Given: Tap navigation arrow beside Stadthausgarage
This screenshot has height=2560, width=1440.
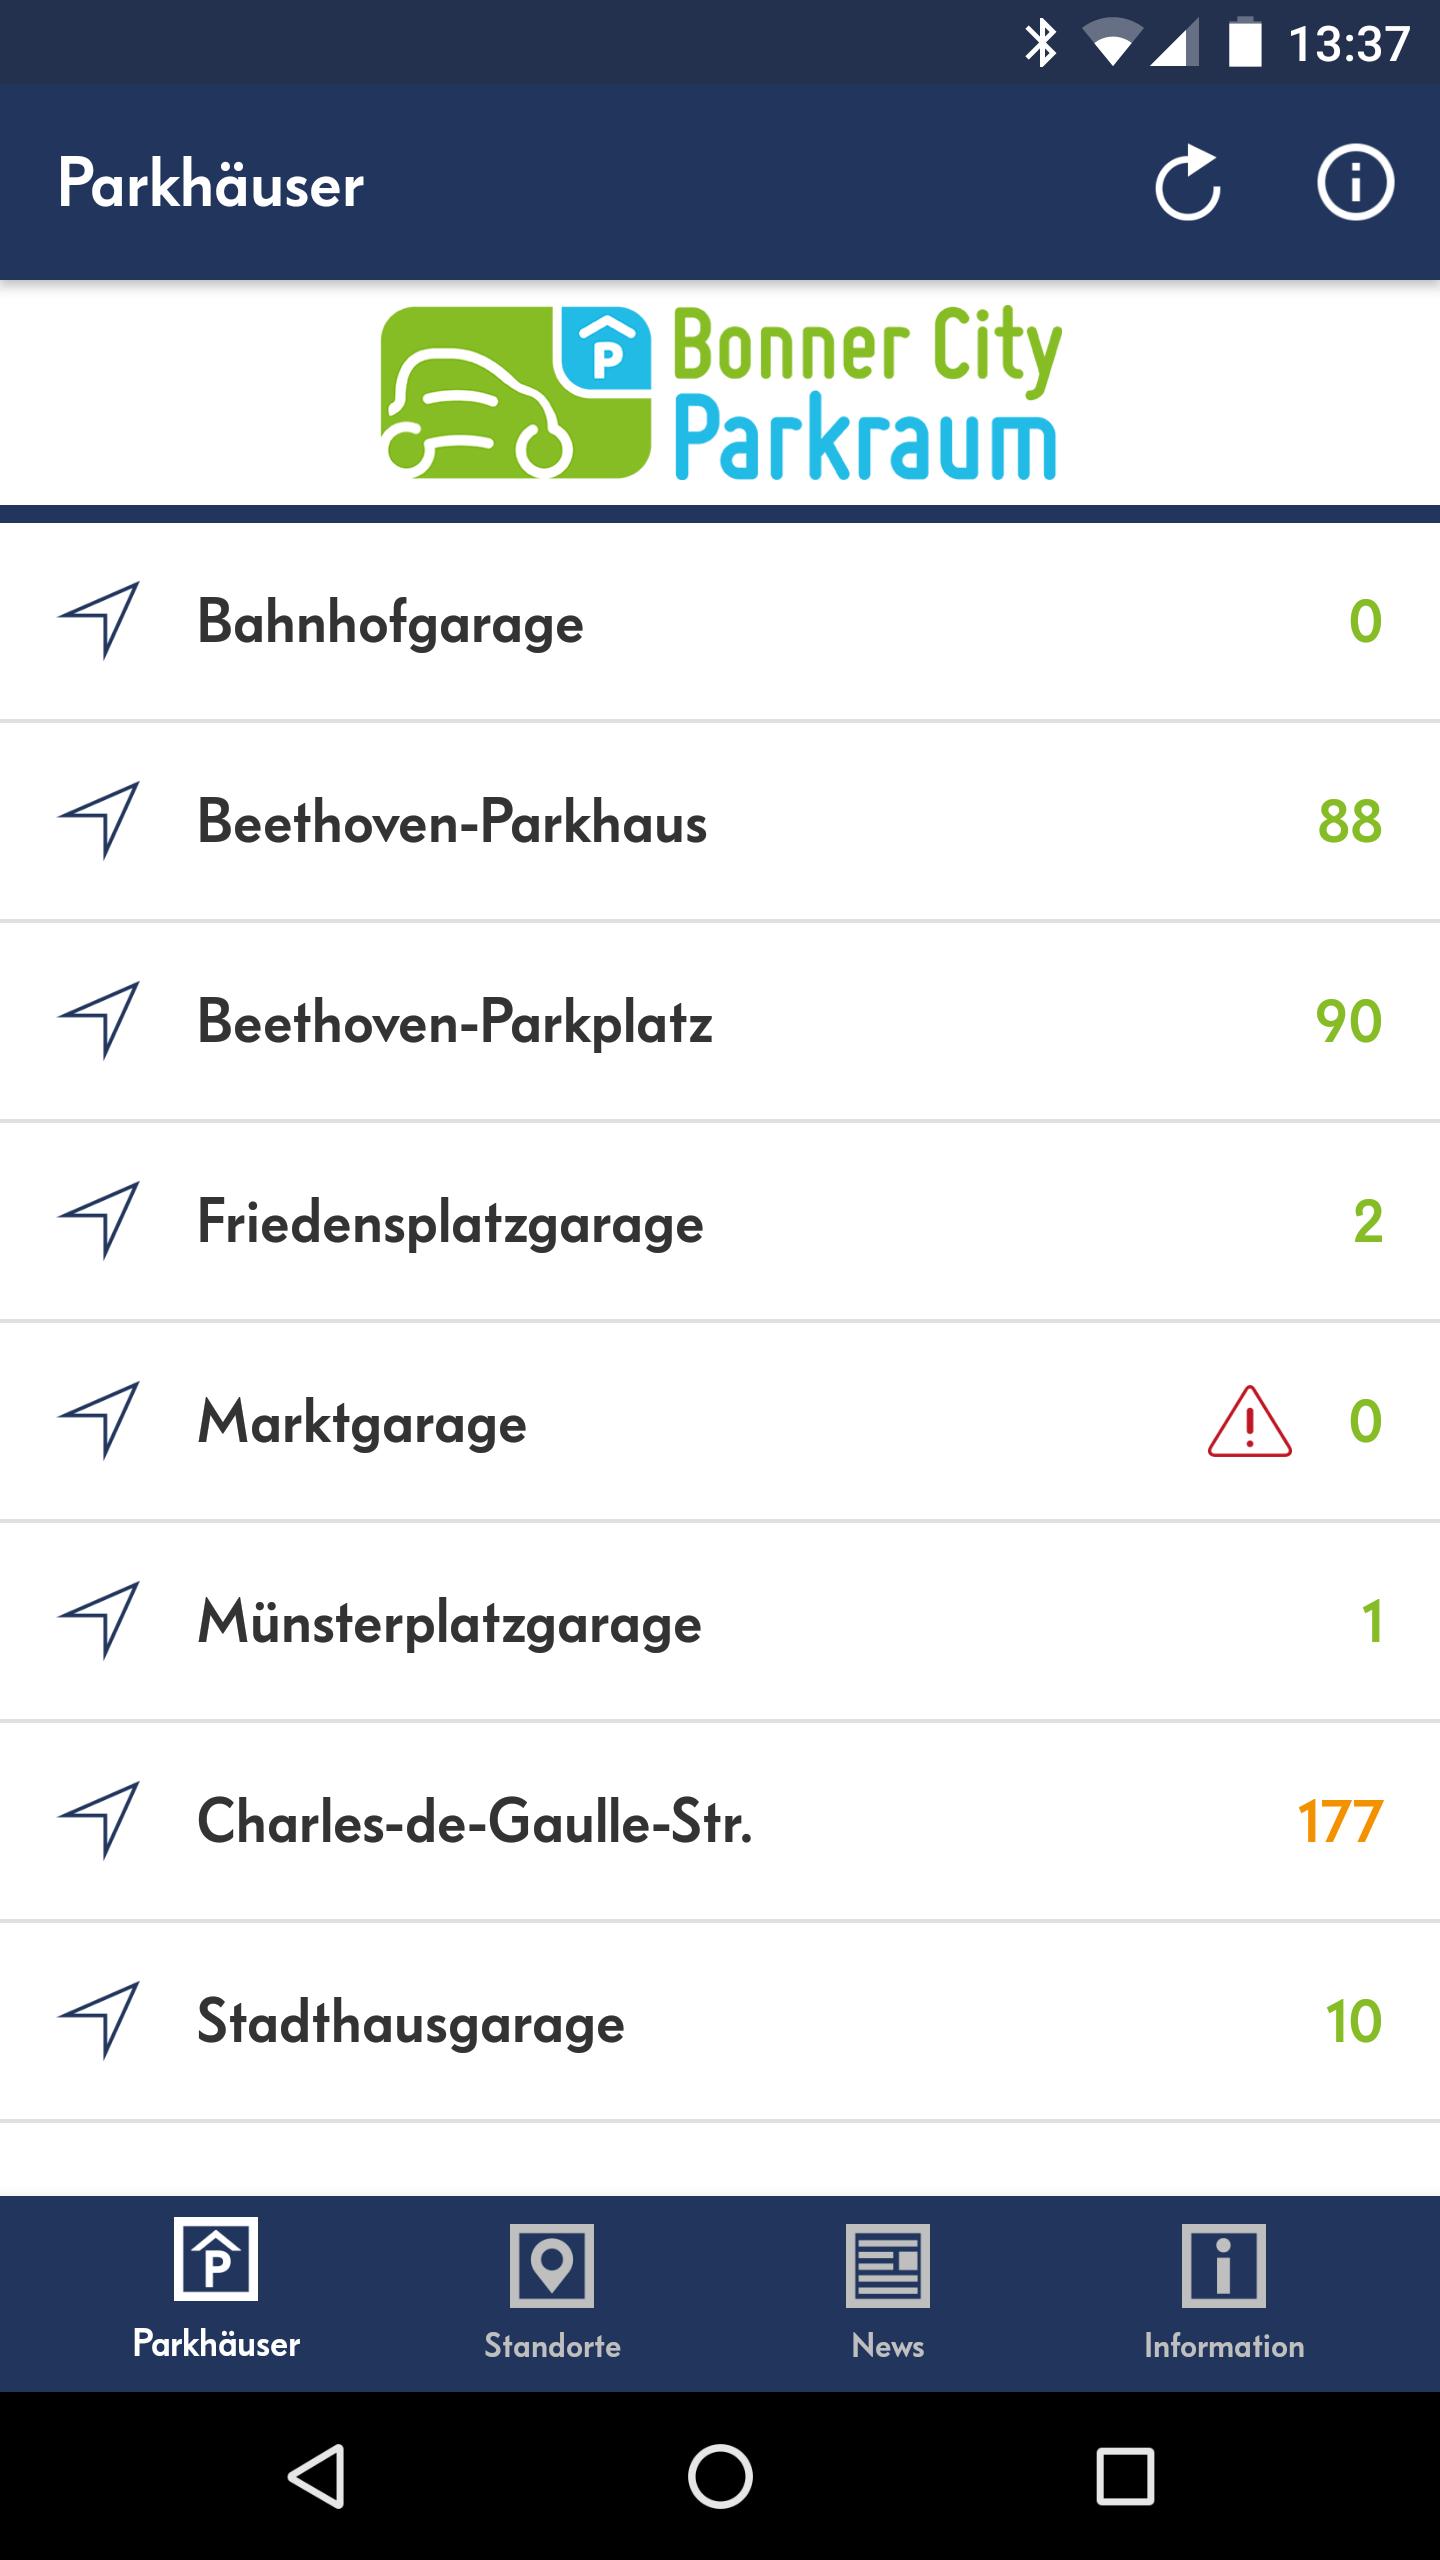Looking at the screenshot, I should coord(98,2021).
